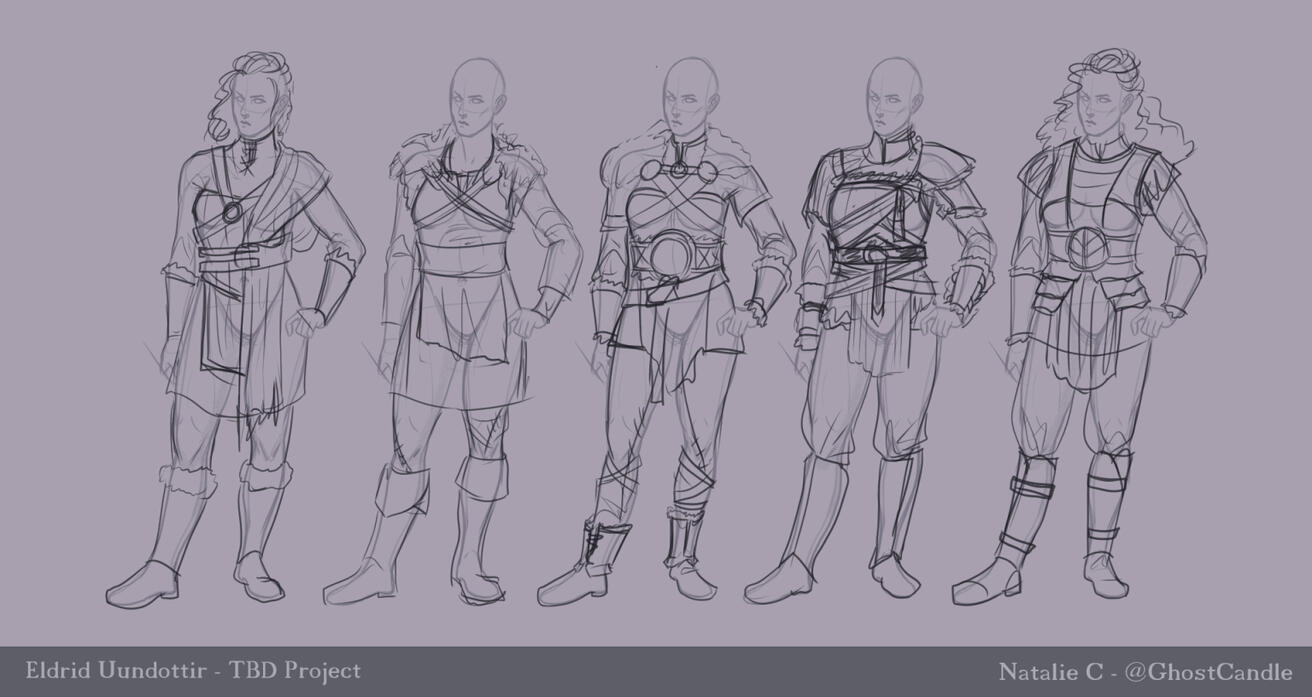Click the "Natalie C" artist name

coord(1046,672)
